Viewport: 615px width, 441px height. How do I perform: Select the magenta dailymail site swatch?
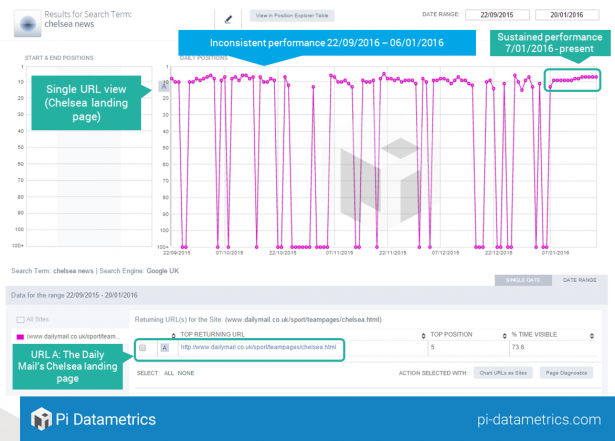click(x=20, y=337)
